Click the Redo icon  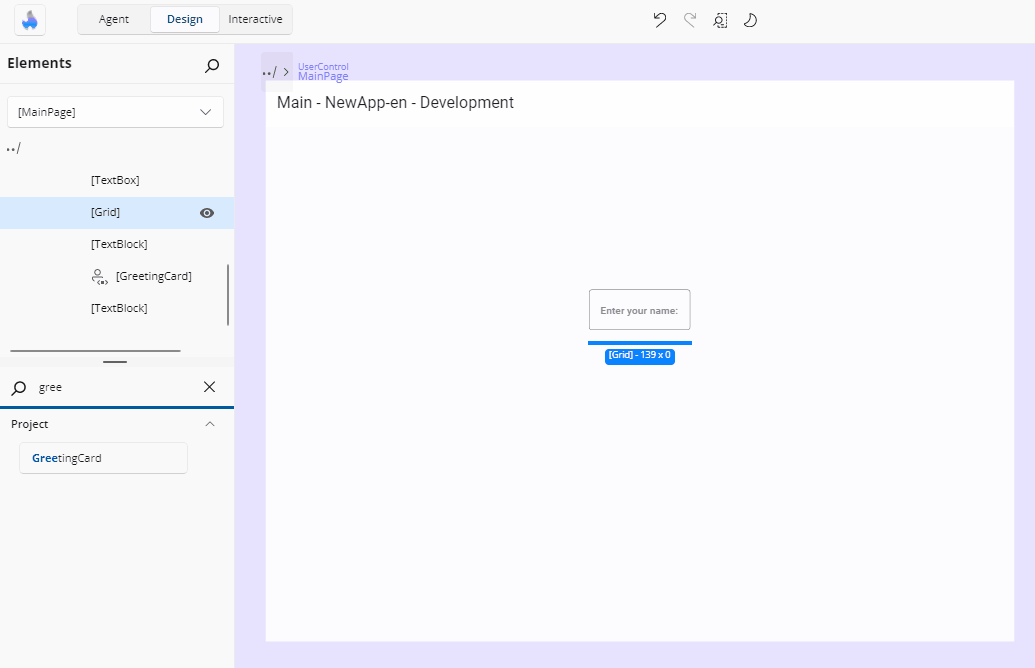(689, 20)
